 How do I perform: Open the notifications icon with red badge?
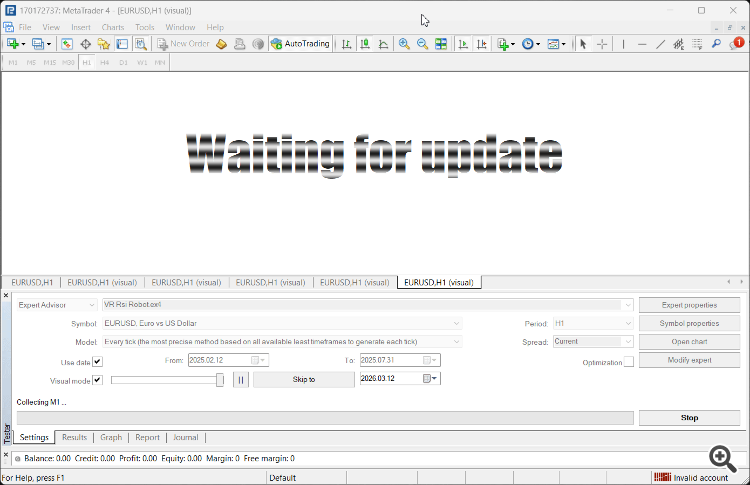pyautogui.click(x=737, y=44)
